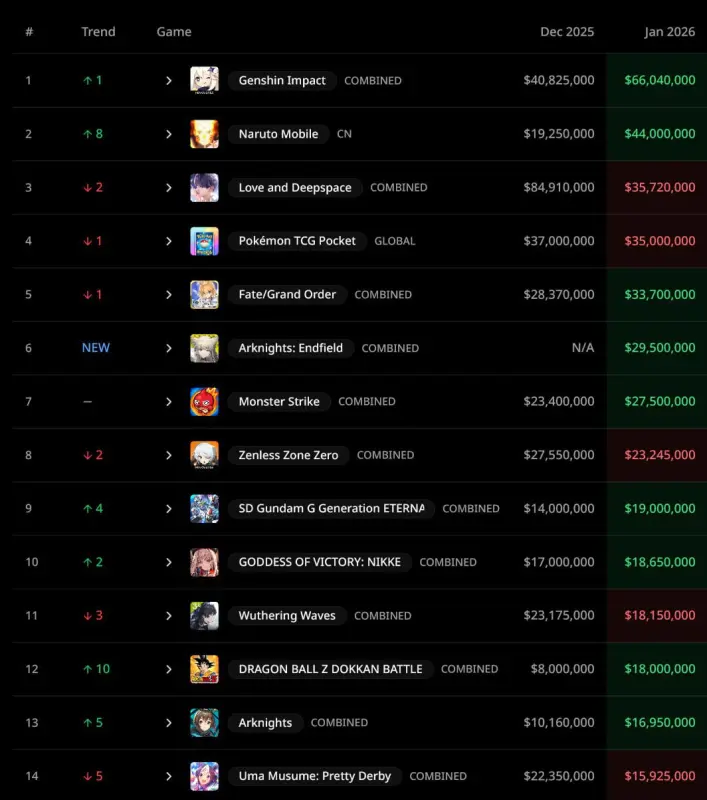Click the Zenless Zone Zero icon

point(204,455)
